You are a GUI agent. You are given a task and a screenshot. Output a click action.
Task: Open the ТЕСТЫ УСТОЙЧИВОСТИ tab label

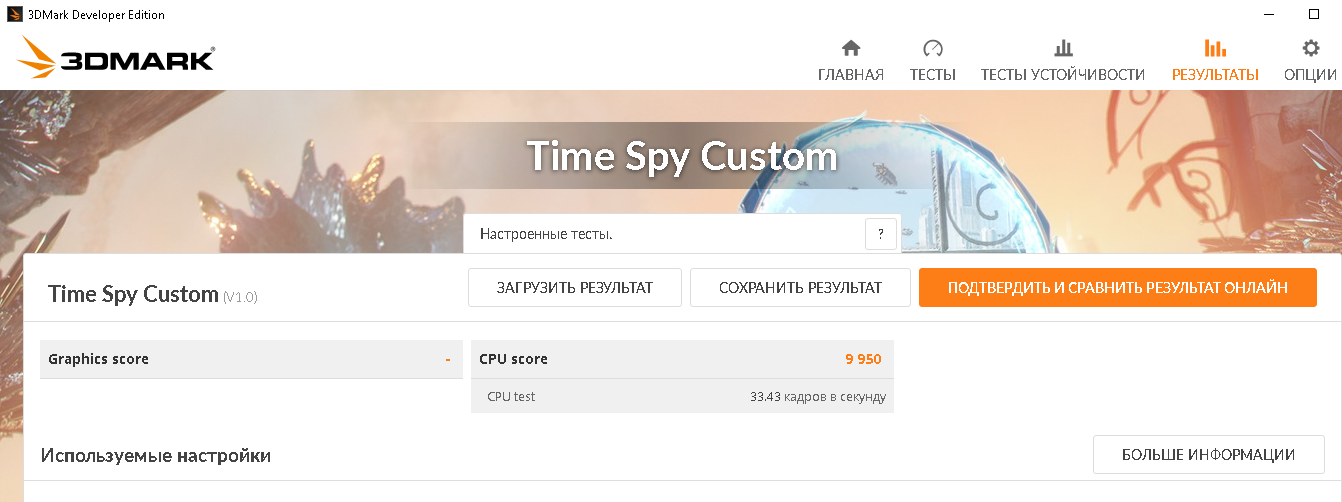pyautogui.click(x=1062, y=75)
